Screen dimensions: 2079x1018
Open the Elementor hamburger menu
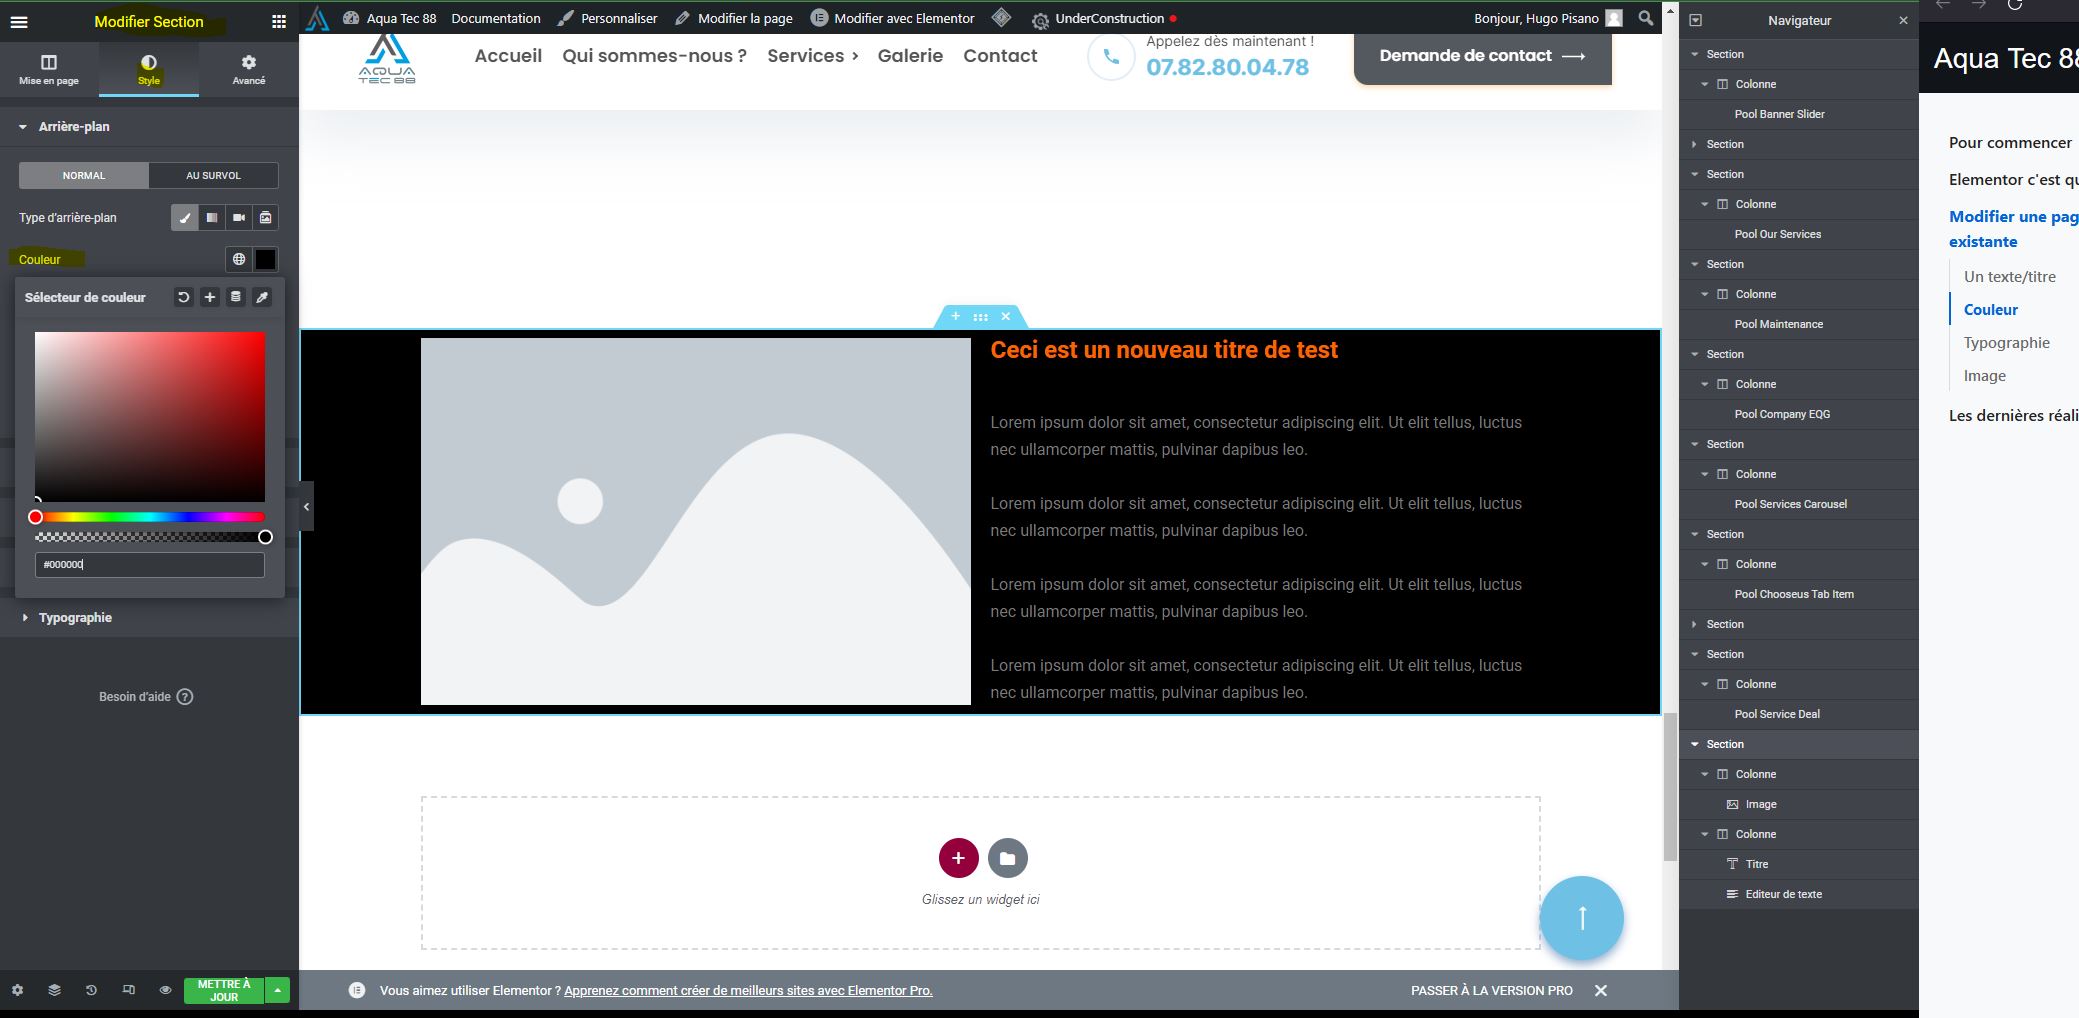[19, 22]
